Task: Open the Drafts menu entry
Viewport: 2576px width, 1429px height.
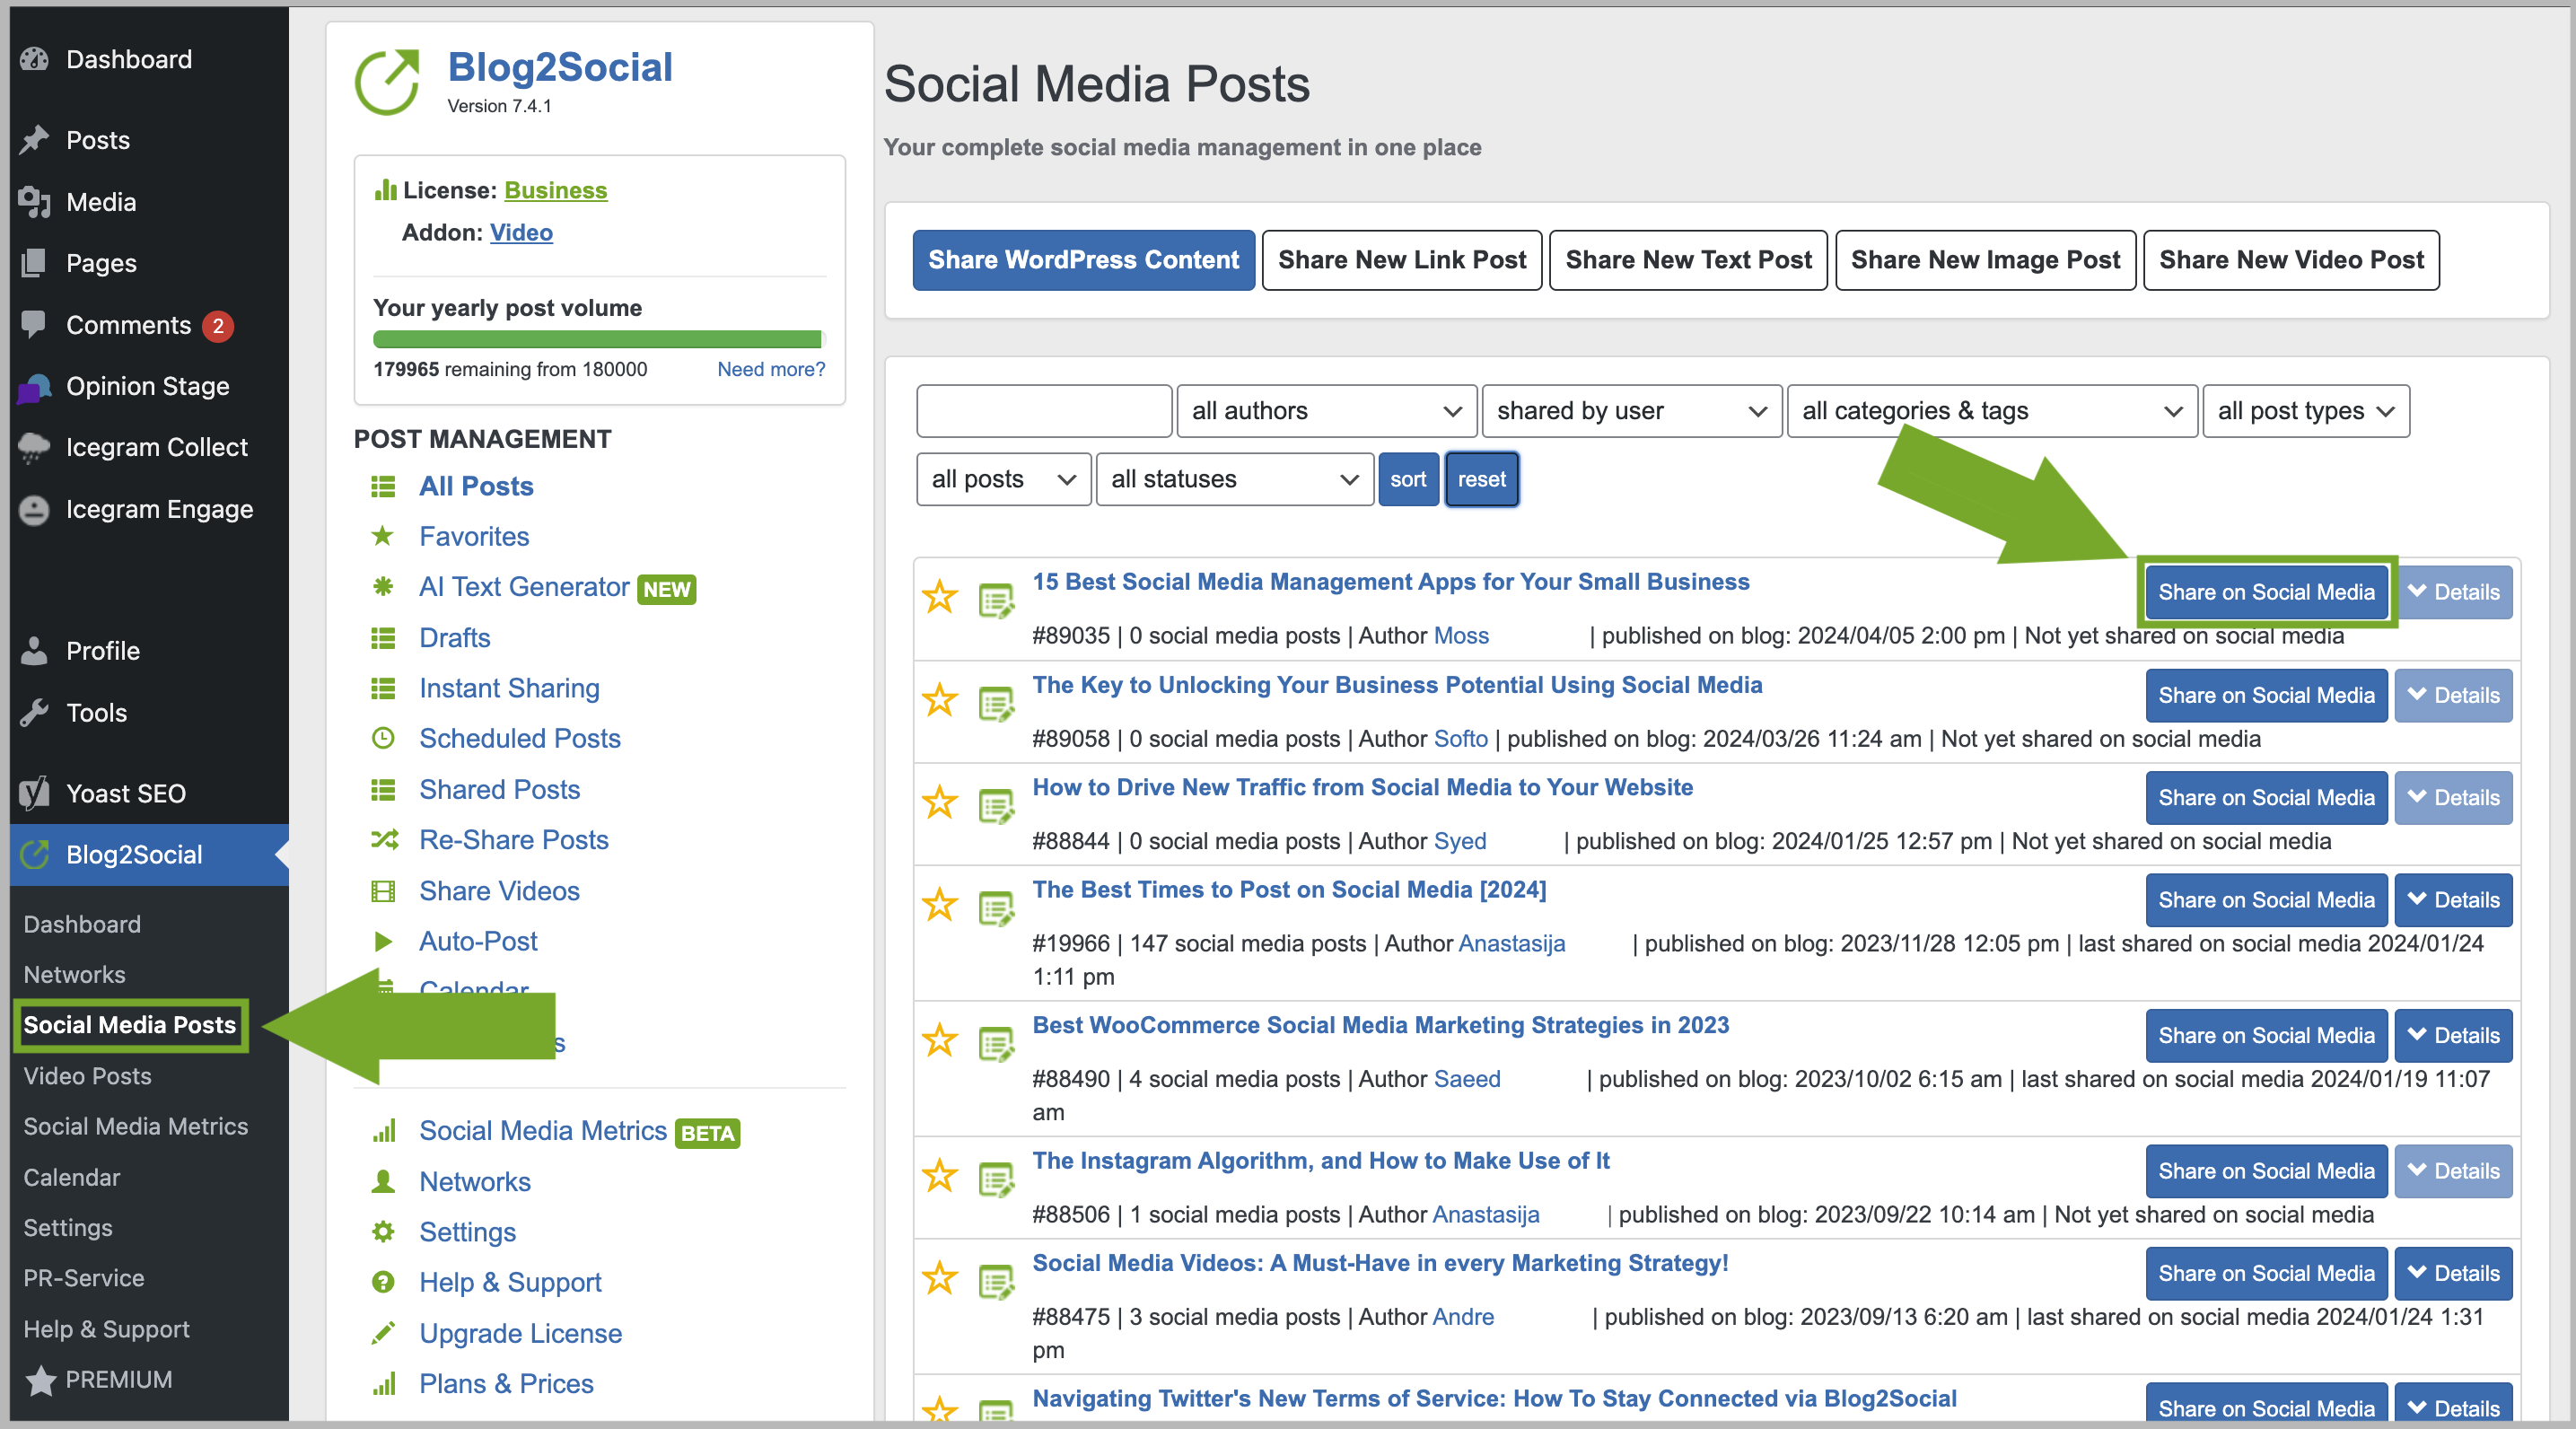Action: coord(455,637)
